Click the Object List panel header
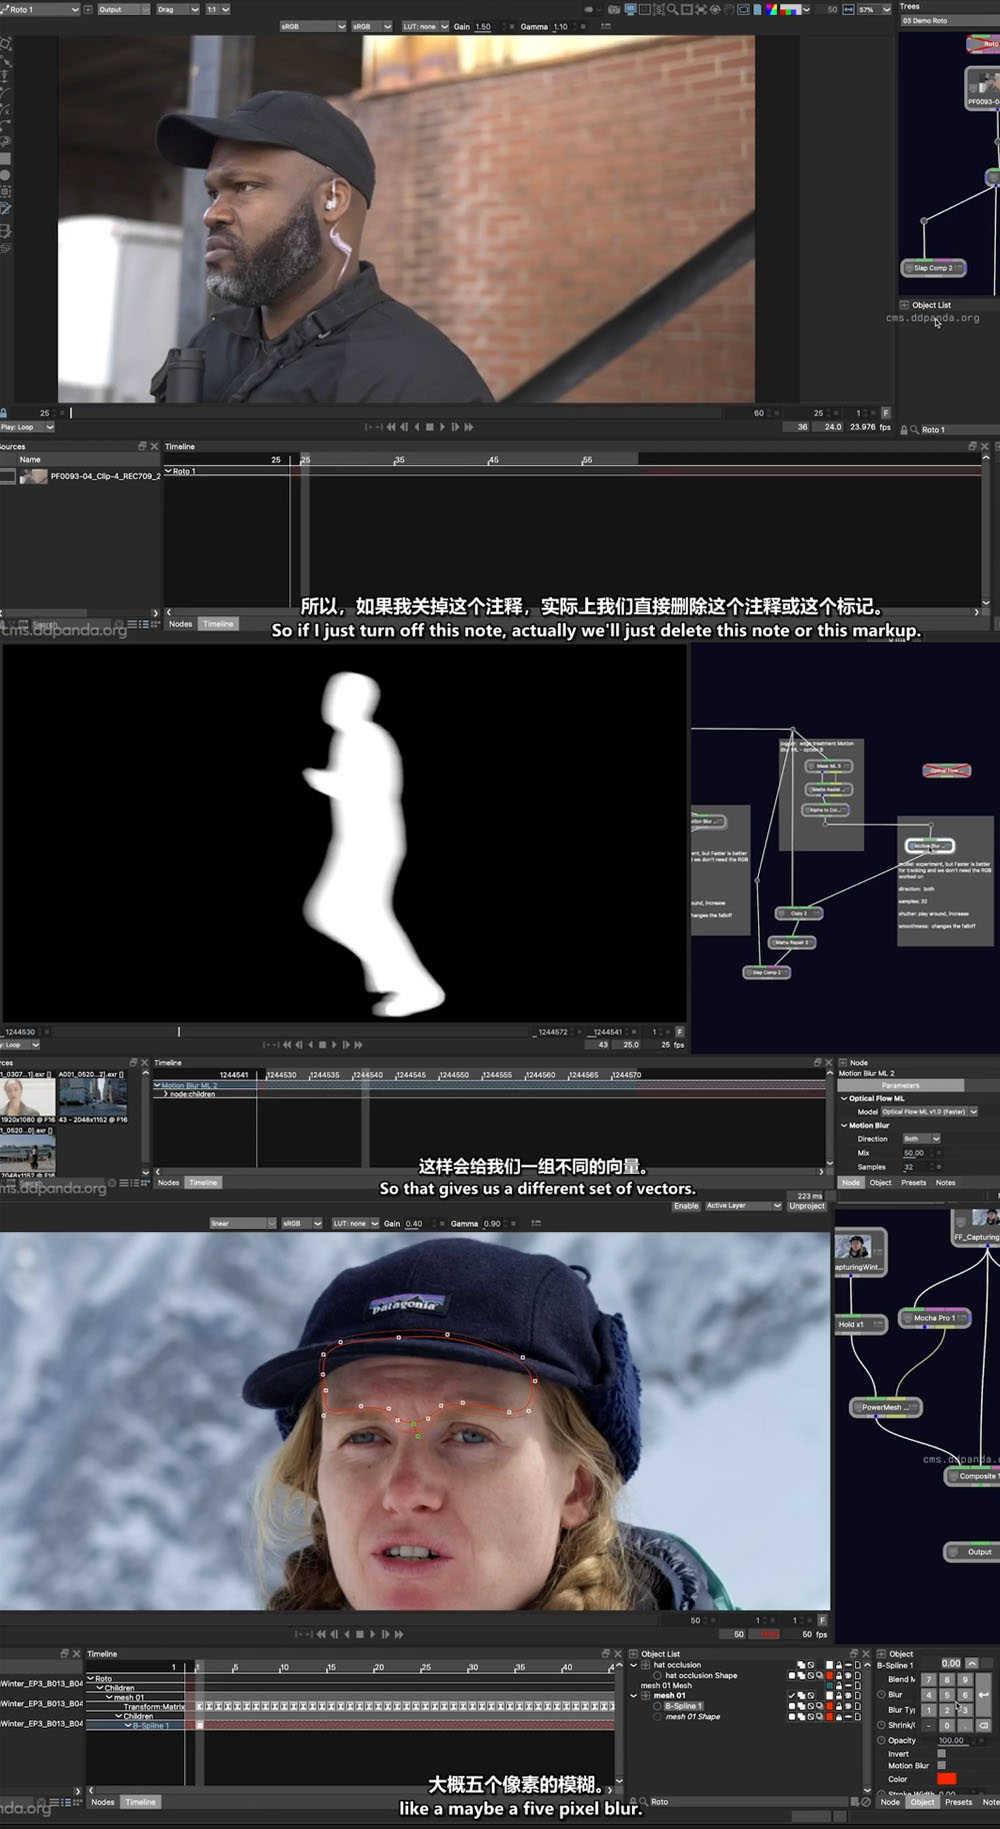The width and height of the screenshot is (1000, 1829). [x=931, y=305]
